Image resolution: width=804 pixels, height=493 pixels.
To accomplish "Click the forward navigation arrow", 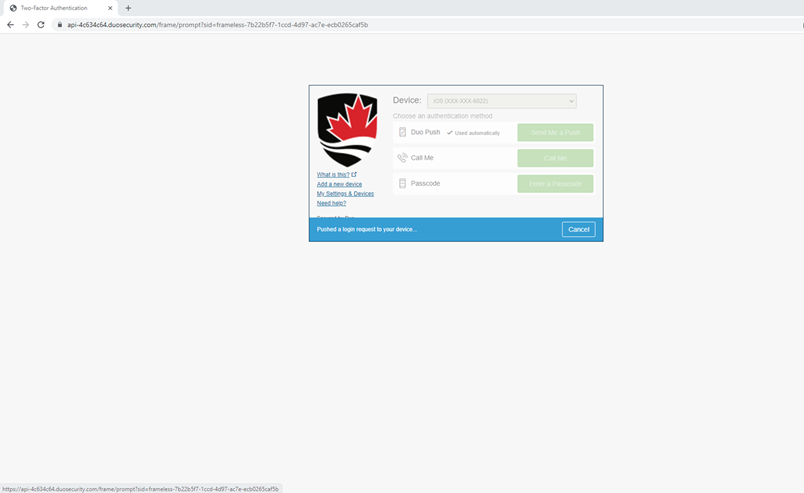I will click(x=25, y=24).
